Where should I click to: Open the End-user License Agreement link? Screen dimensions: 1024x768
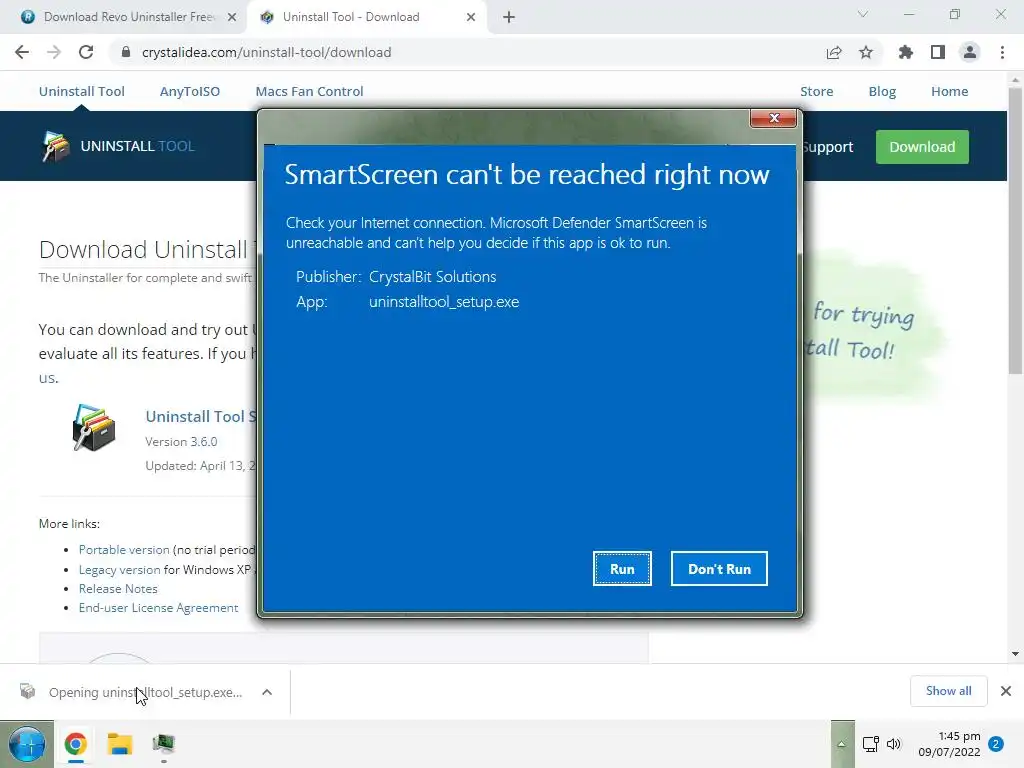(x=159, y=607)
